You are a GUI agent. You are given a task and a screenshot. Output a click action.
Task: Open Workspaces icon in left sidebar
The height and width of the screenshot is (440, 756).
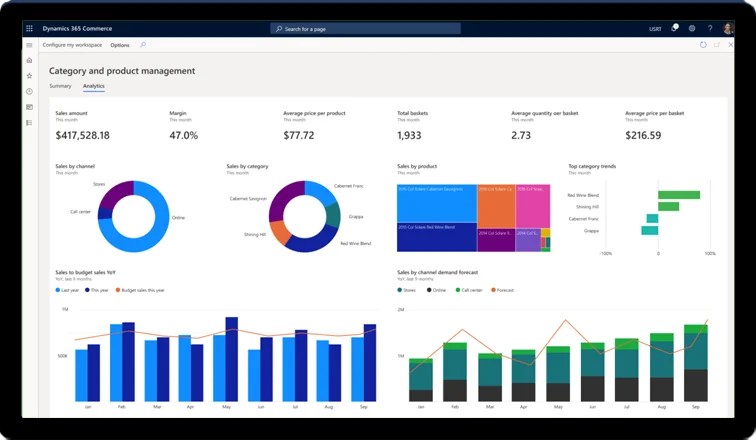(29, 106)
